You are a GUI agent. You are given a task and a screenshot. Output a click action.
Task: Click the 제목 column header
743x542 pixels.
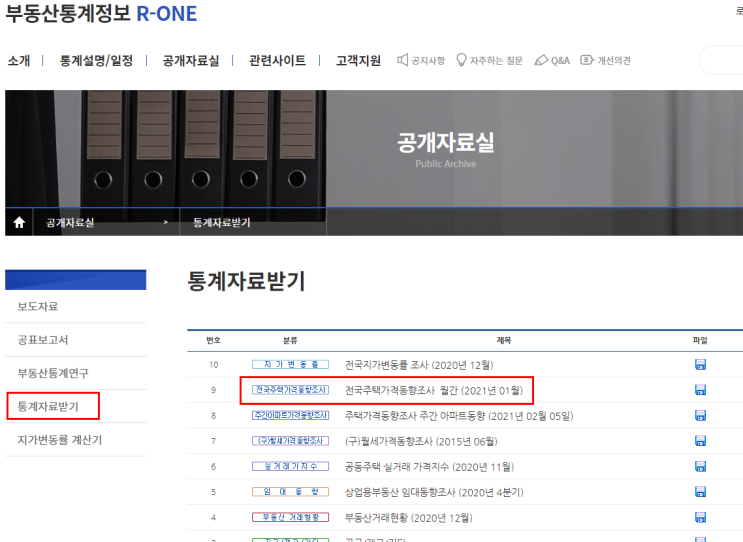[x=504, y=340]
